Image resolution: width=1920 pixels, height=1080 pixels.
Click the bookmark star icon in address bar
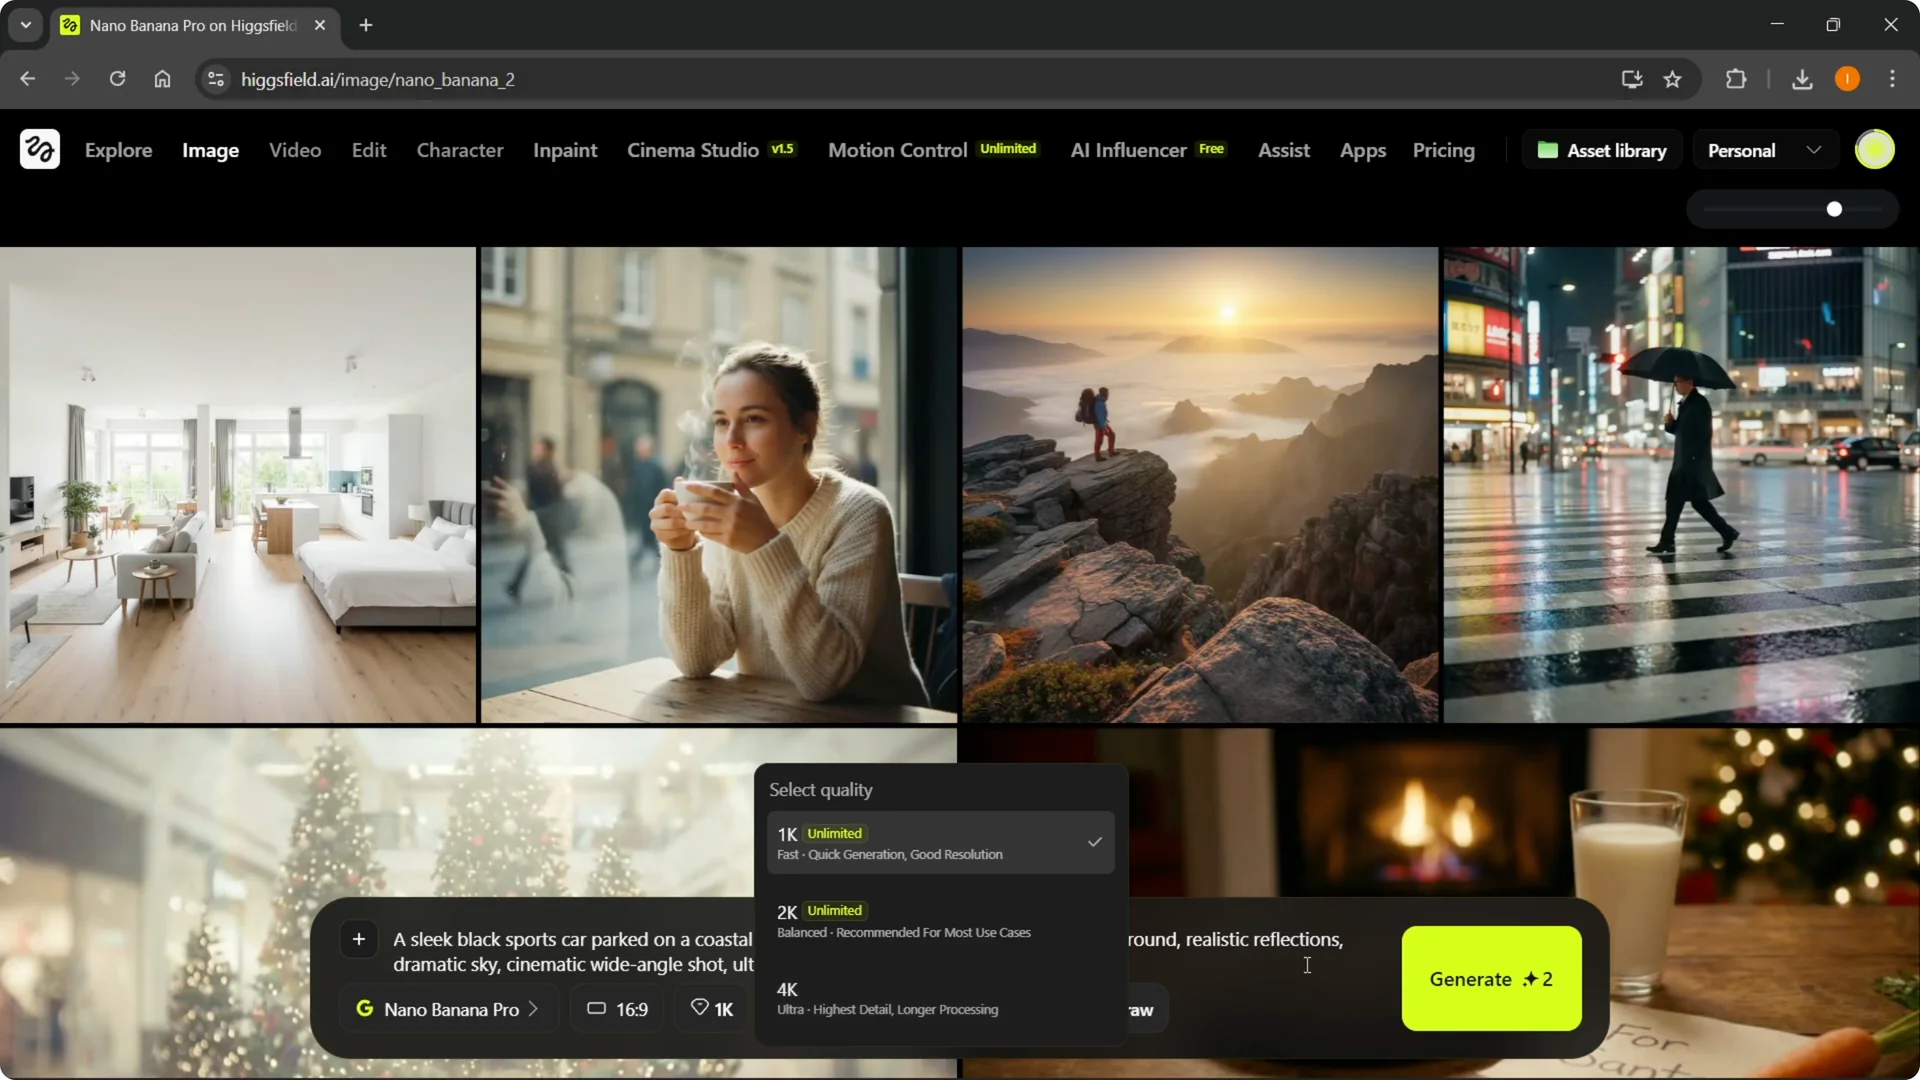pyautogui.click(x=1673, y=79)
